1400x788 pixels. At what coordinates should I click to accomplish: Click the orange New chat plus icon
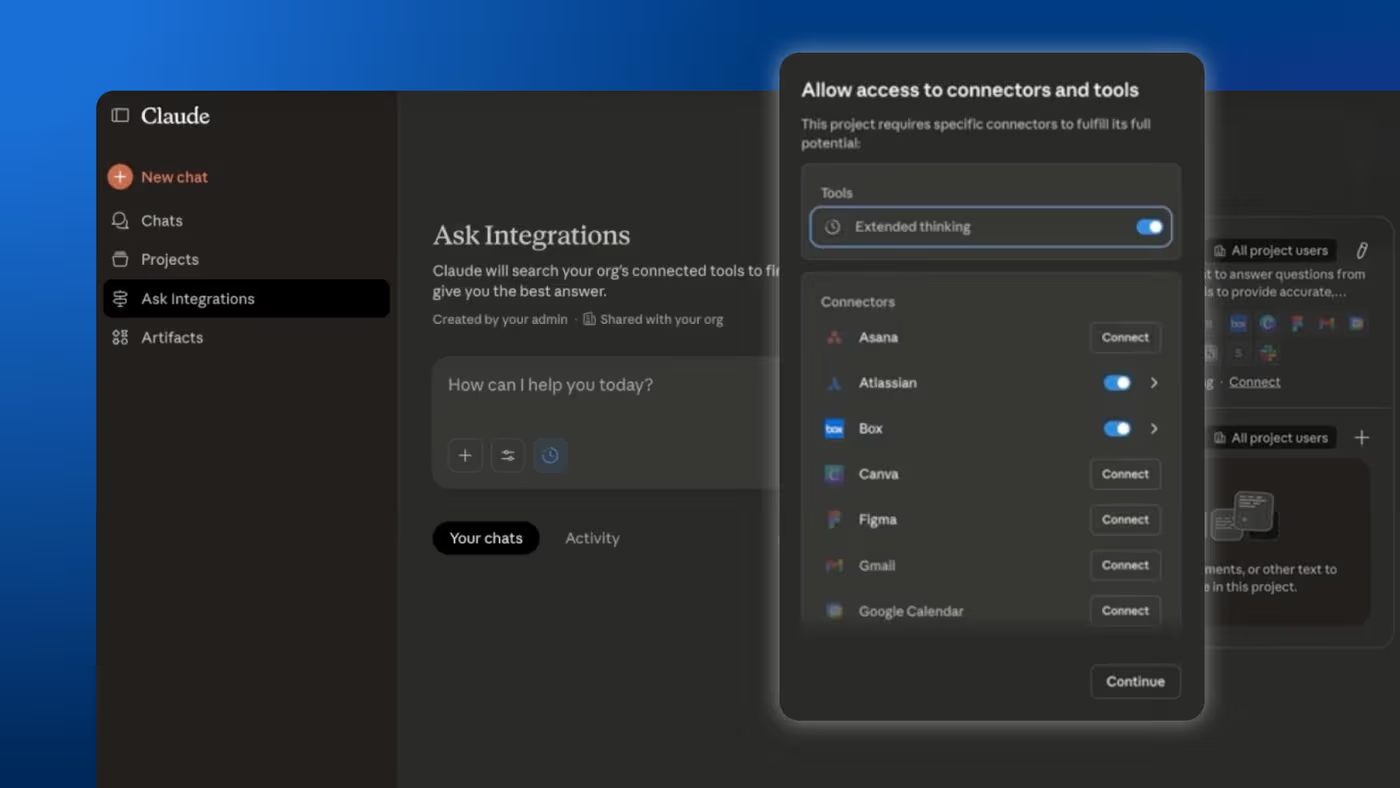click(x=120, y=177)
